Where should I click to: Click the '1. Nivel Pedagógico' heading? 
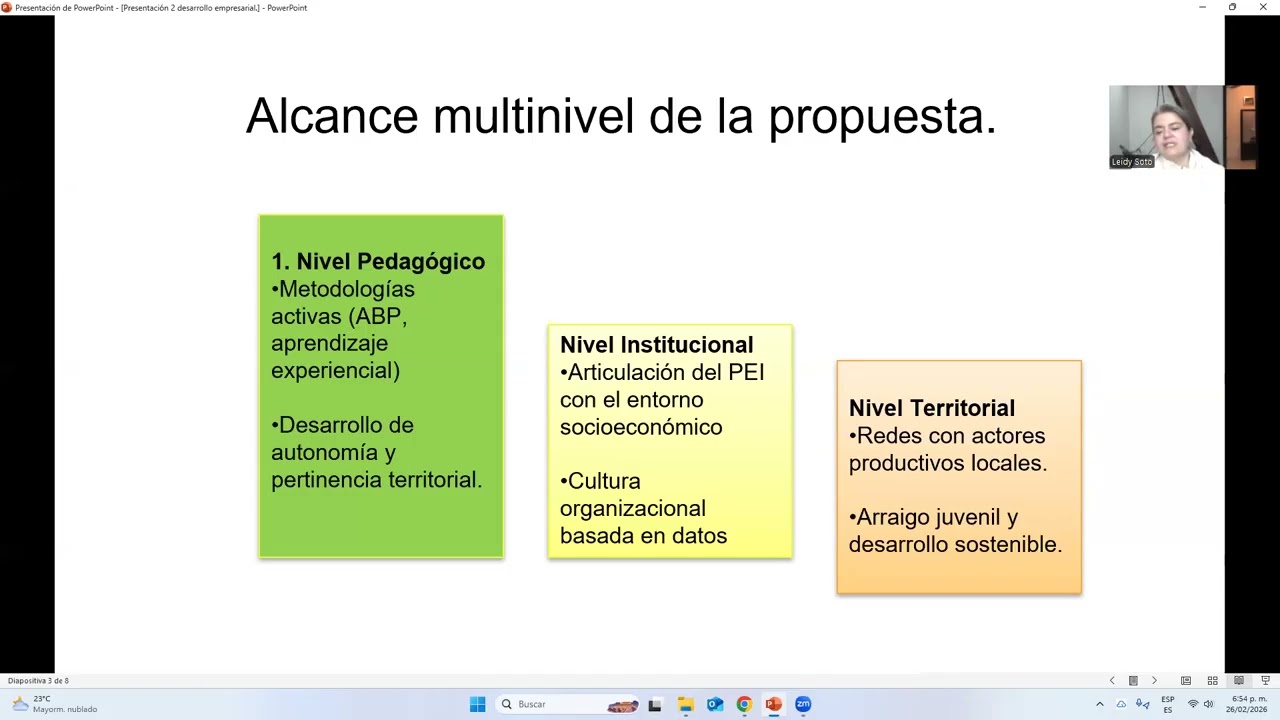[378, 262]
